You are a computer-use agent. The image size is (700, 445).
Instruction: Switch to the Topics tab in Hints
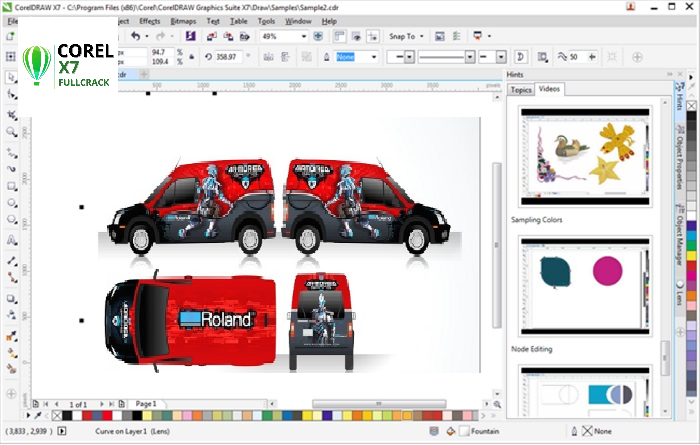click(x=521, y=90)
